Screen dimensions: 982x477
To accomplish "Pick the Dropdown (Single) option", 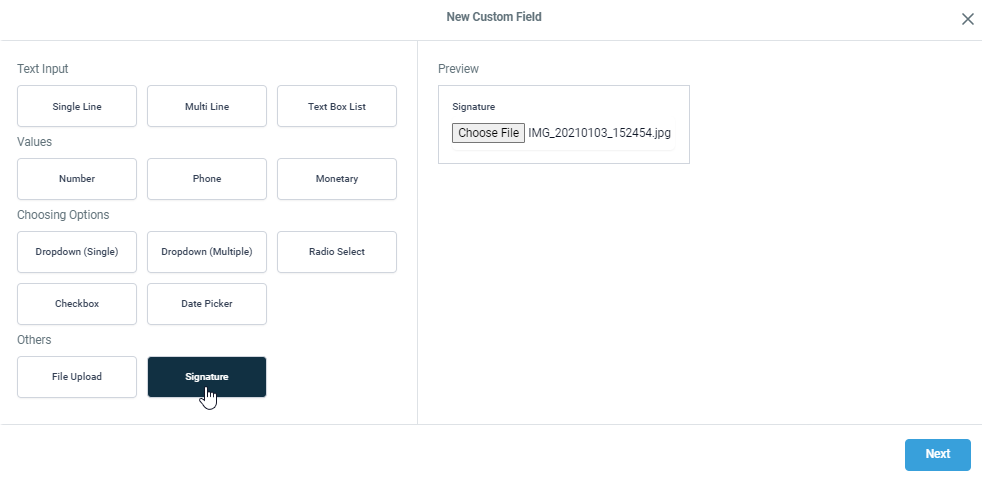I will tap(77, 252).
